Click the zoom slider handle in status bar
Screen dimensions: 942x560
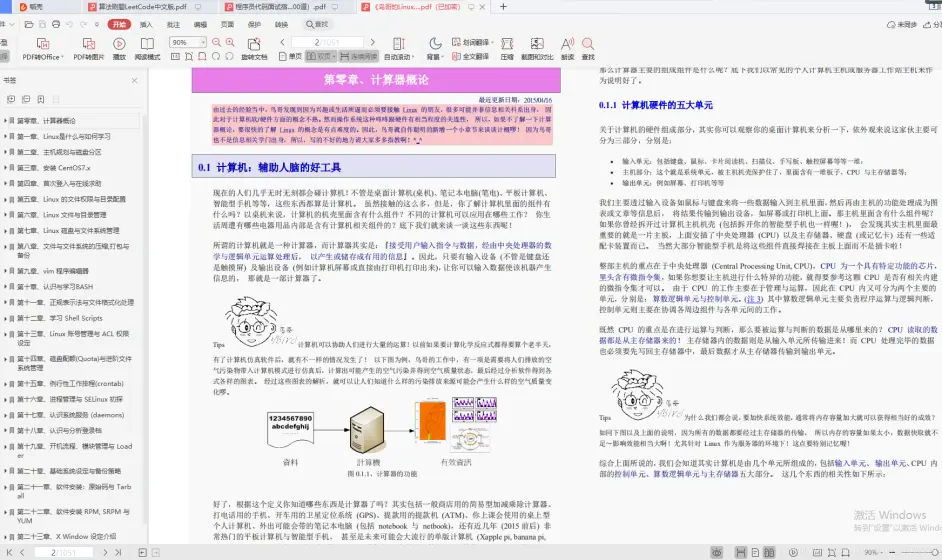(x=935, y=552)
